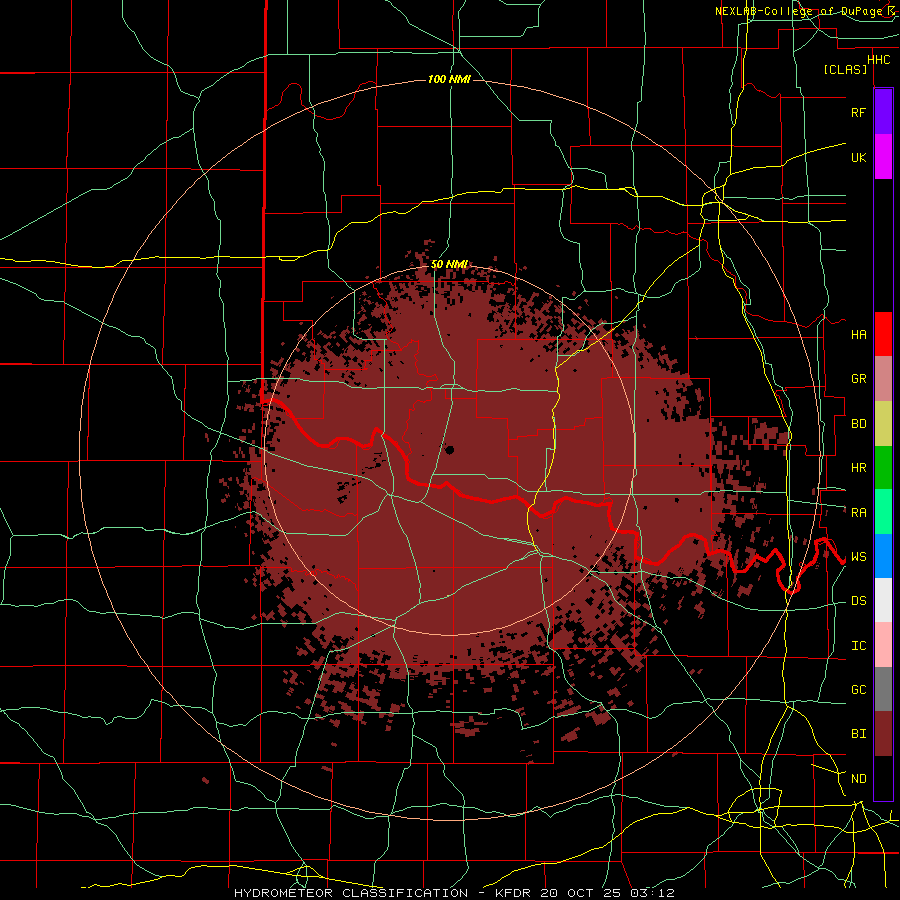Click the RF legend label

858,112
